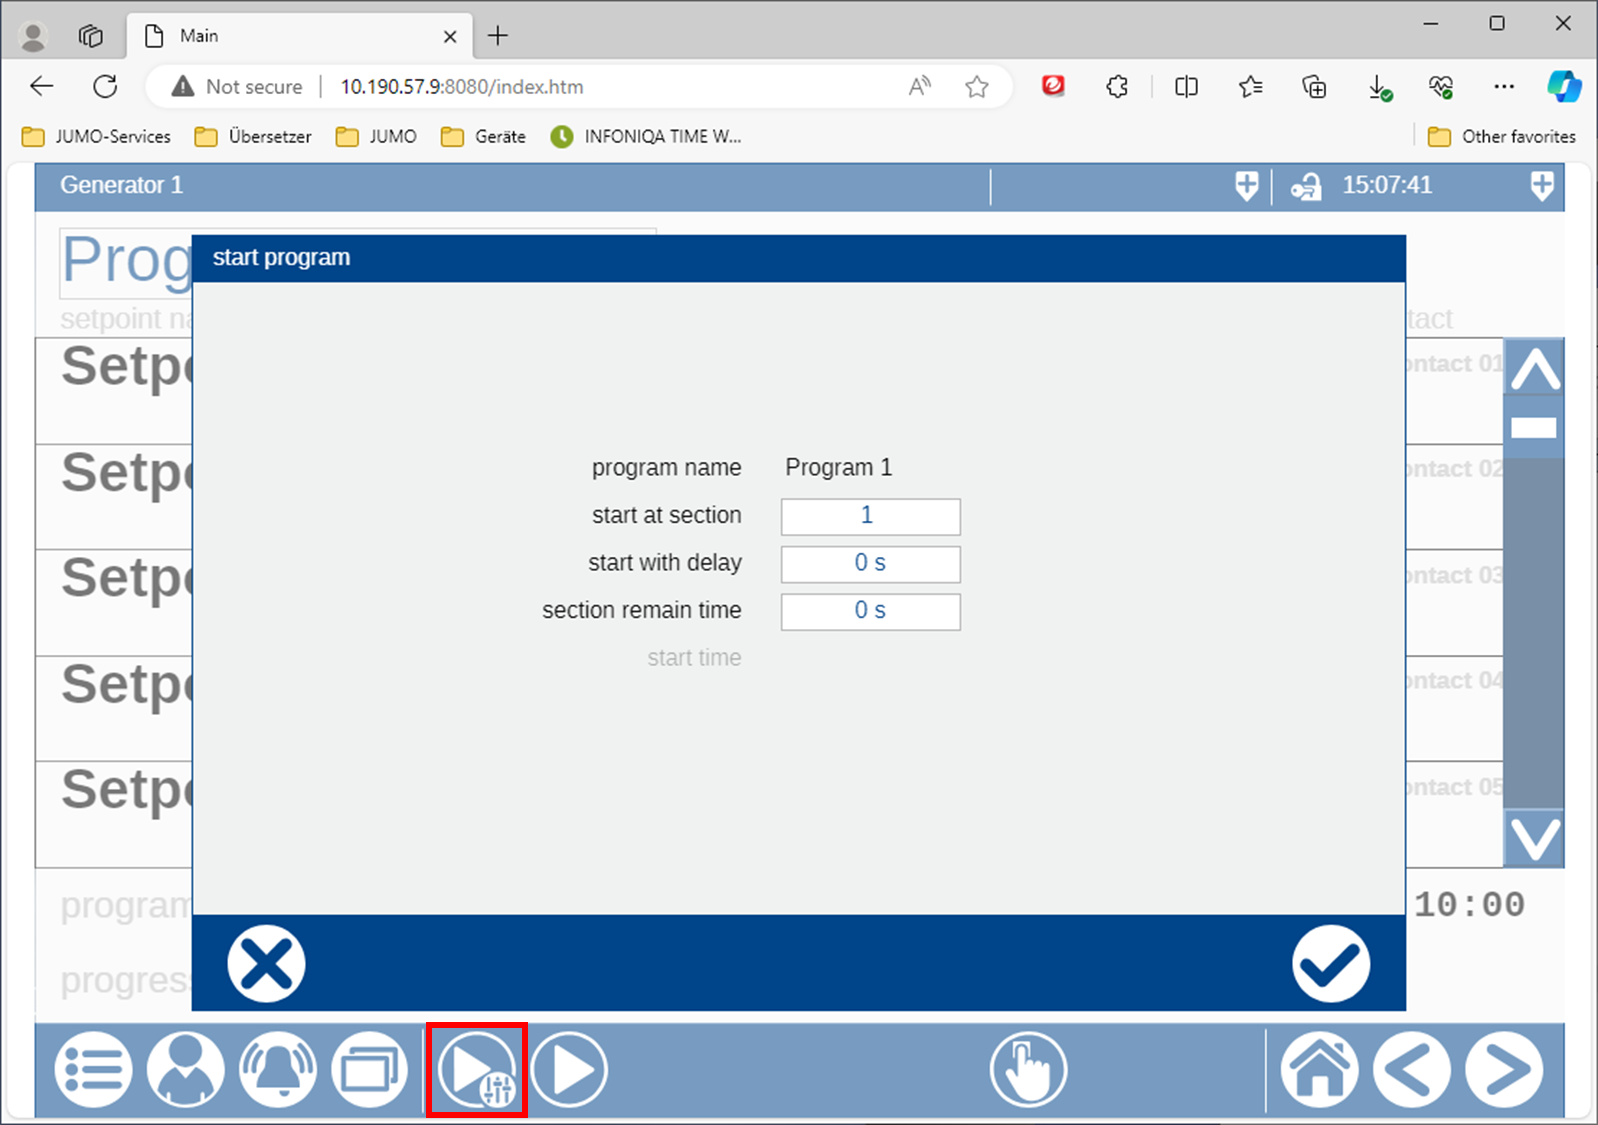This screenshot has height=1125, width=1598.
Task: Open the main menu list icon
Action: point(93,1070)
